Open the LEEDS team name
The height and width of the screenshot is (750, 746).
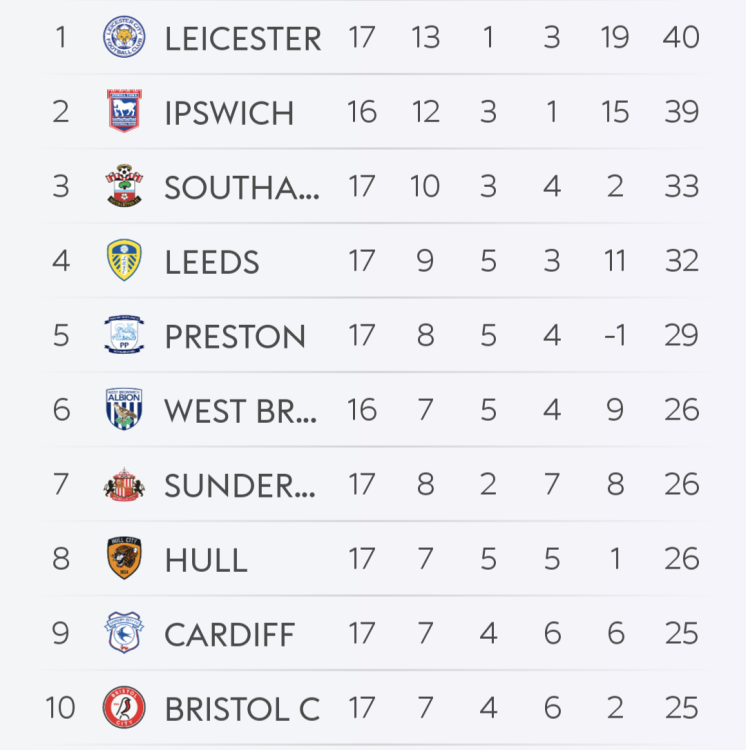212,262
